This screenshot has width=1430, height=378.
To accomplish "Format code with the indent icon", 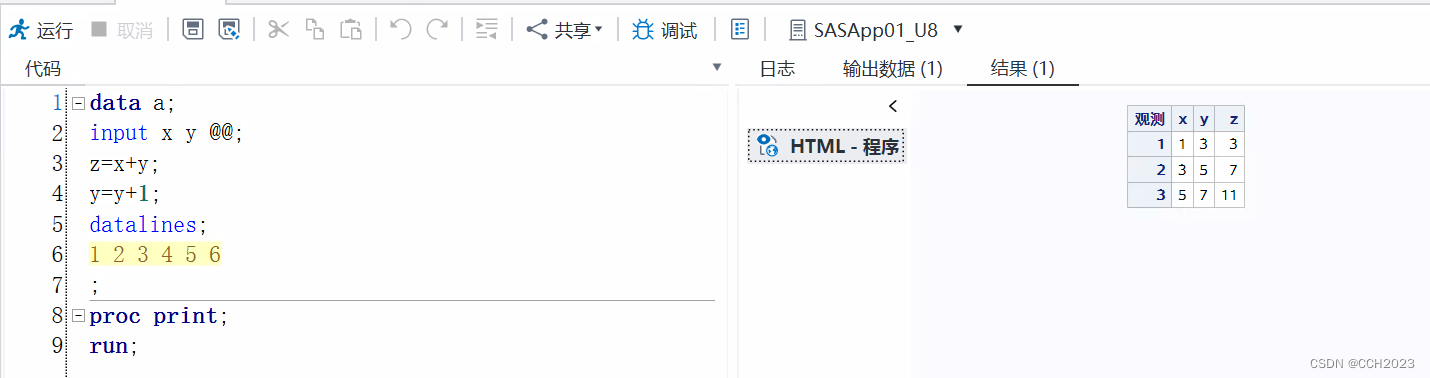I will coord(487,30).
